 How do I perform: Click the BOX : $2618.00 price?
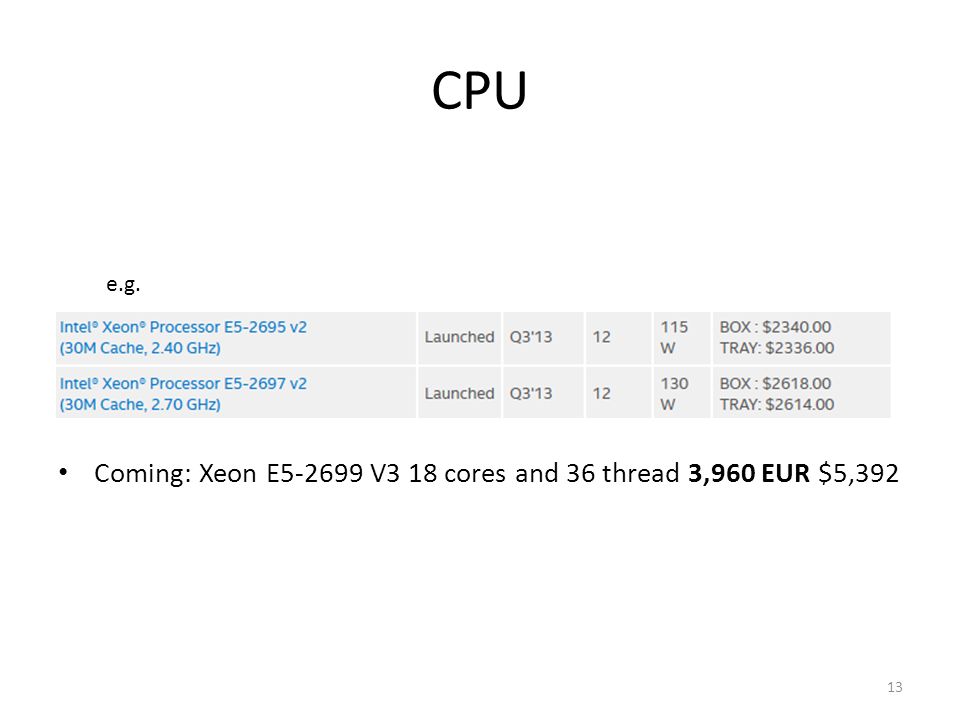pyautogui.click(x=775, y=383)
